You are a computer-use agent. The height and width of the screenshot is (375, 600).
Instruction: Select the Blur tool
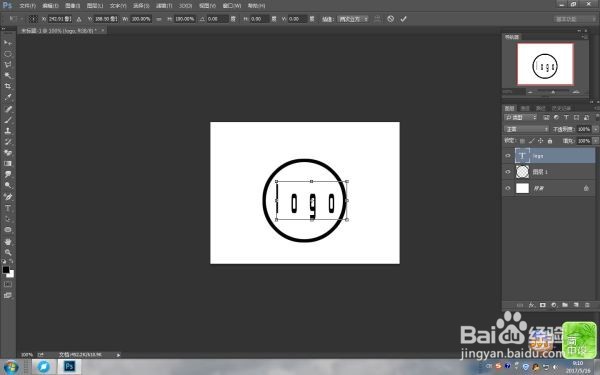[8, 174]
